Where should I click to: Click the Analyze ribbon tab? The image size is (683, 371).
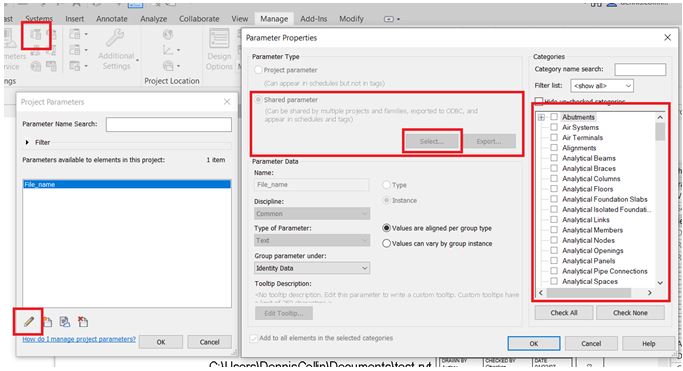(x=153, y=19)
